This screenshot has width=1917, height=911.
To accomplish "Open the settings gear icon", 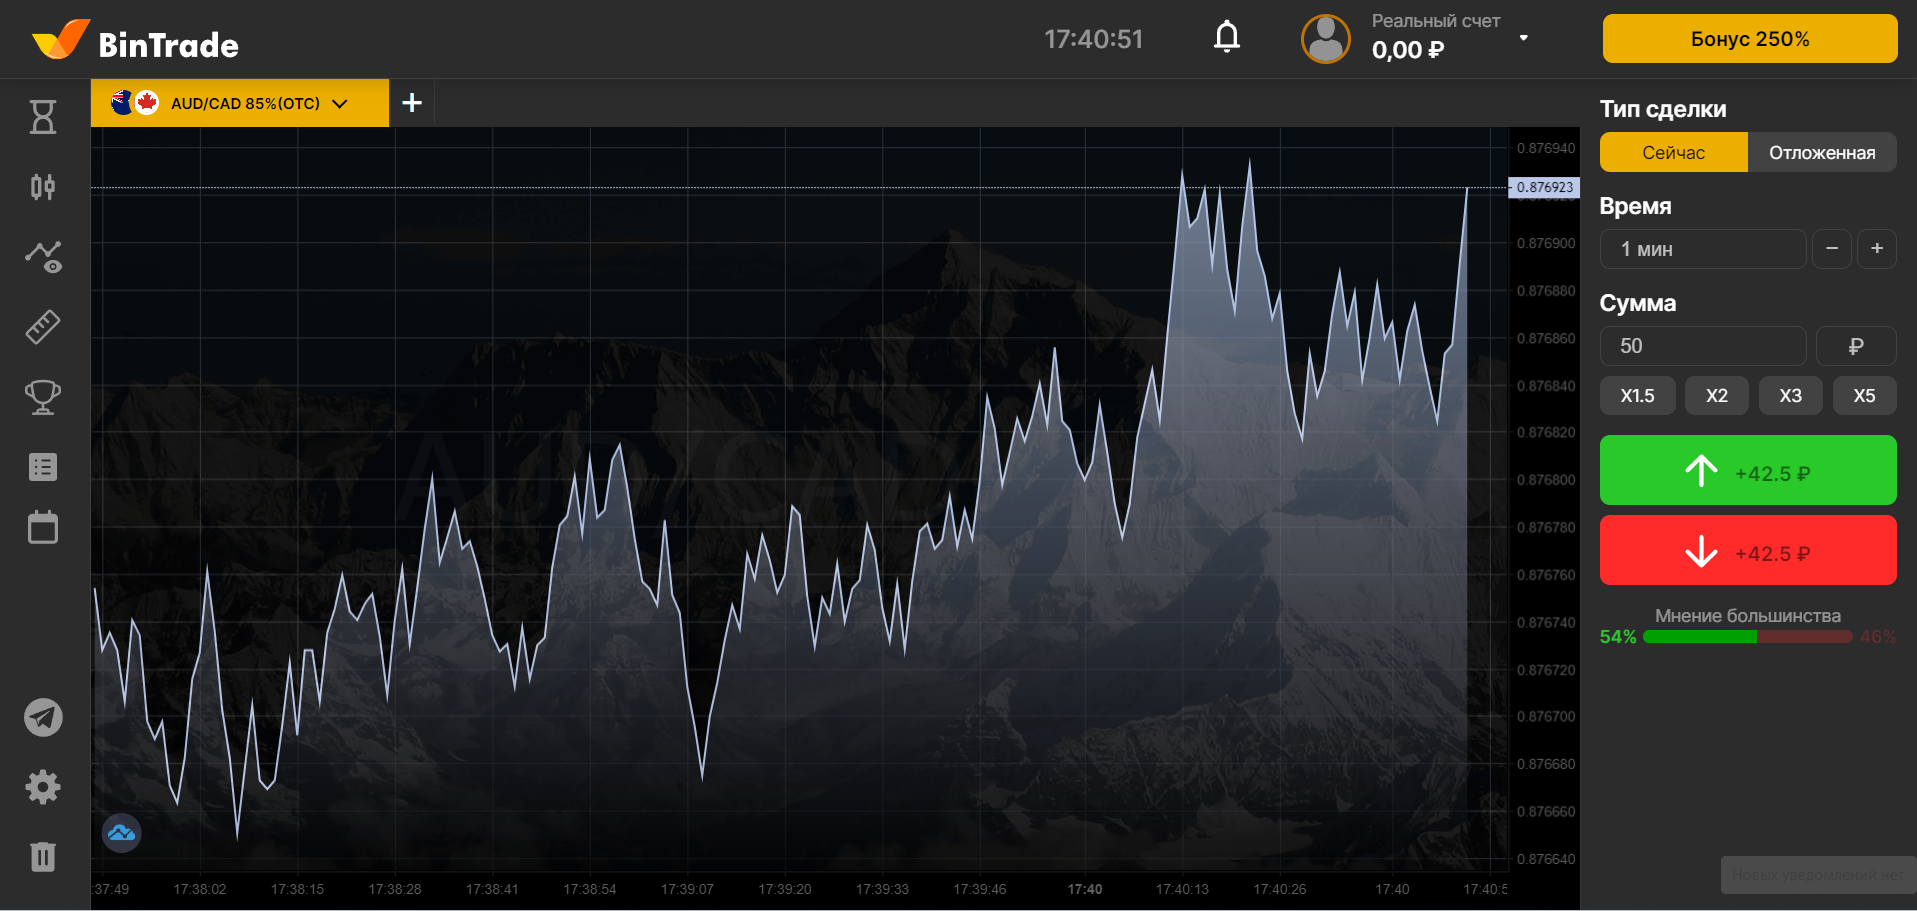I will [43, 788].
